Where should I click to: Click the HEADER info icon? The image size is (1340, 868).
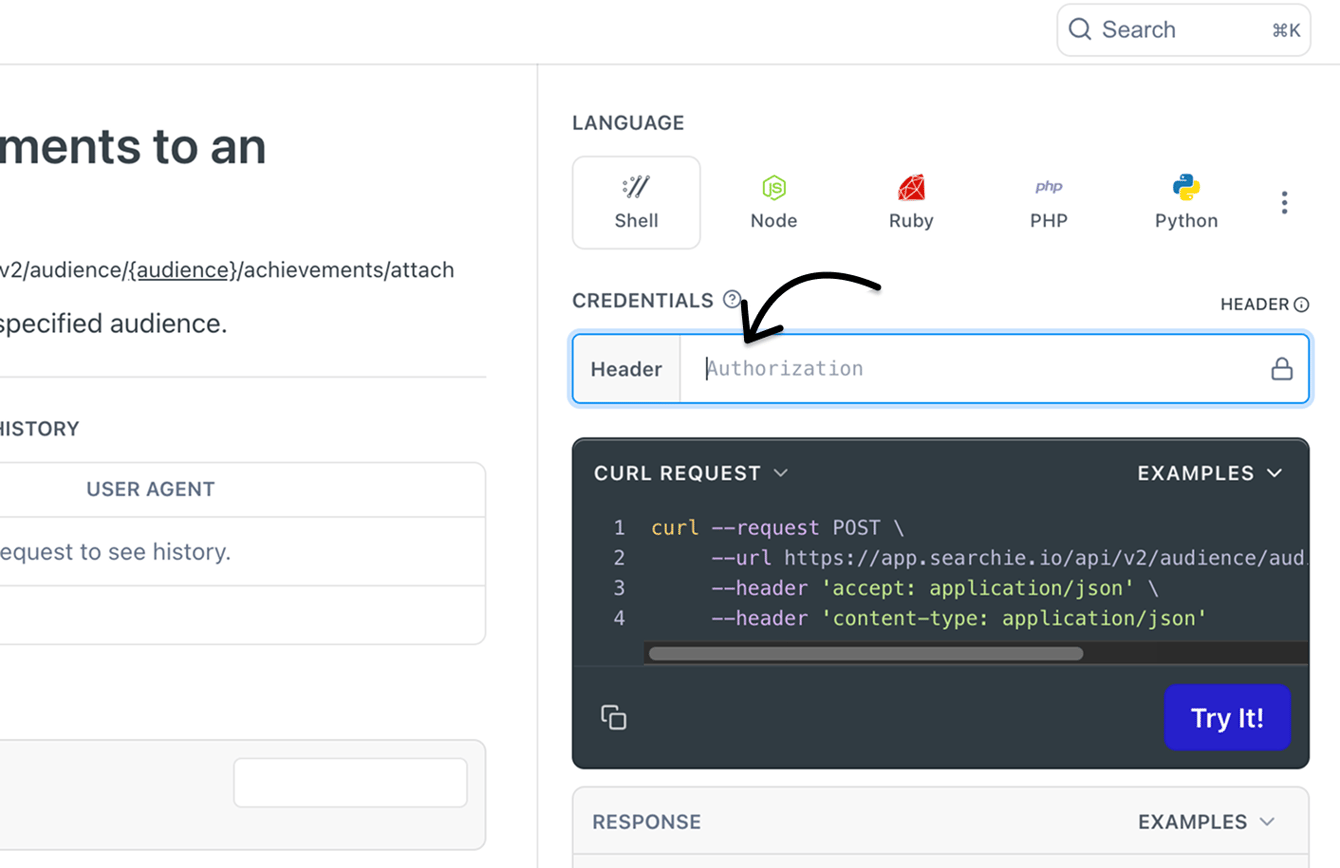click(1301, 305)
